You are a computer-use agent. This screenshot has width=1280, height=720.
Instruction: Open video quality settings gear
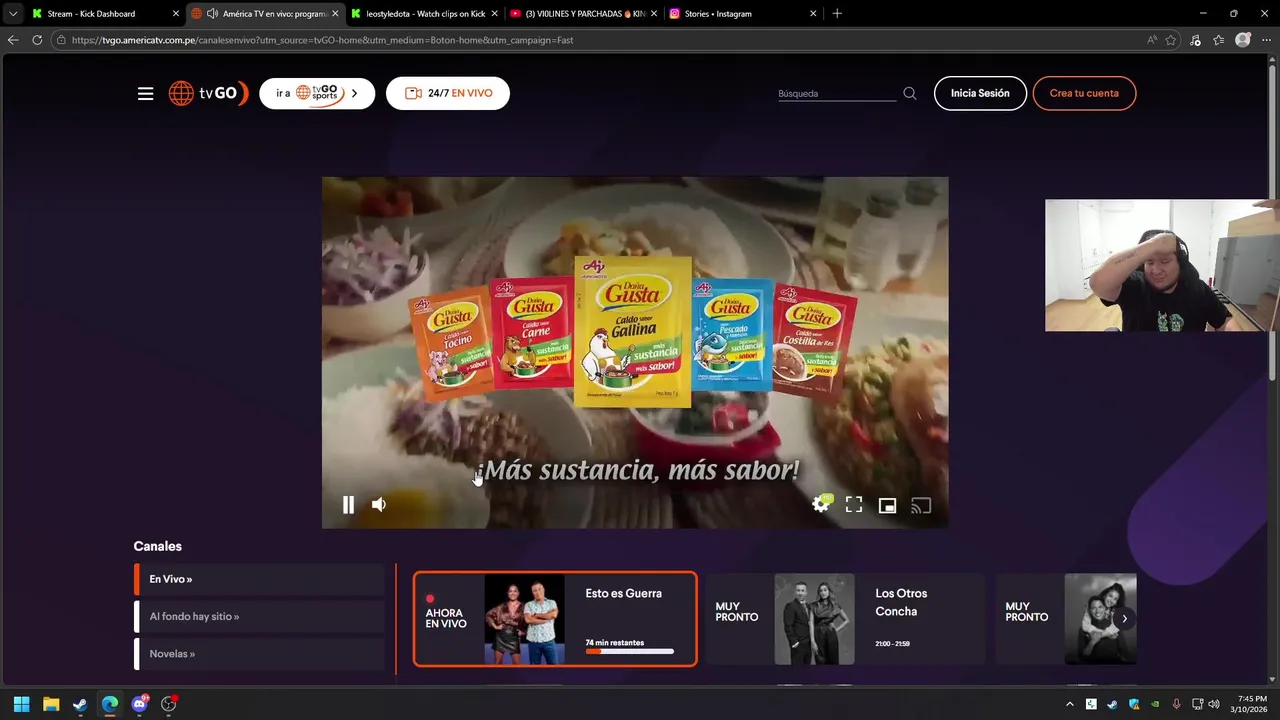coord(821,504)
